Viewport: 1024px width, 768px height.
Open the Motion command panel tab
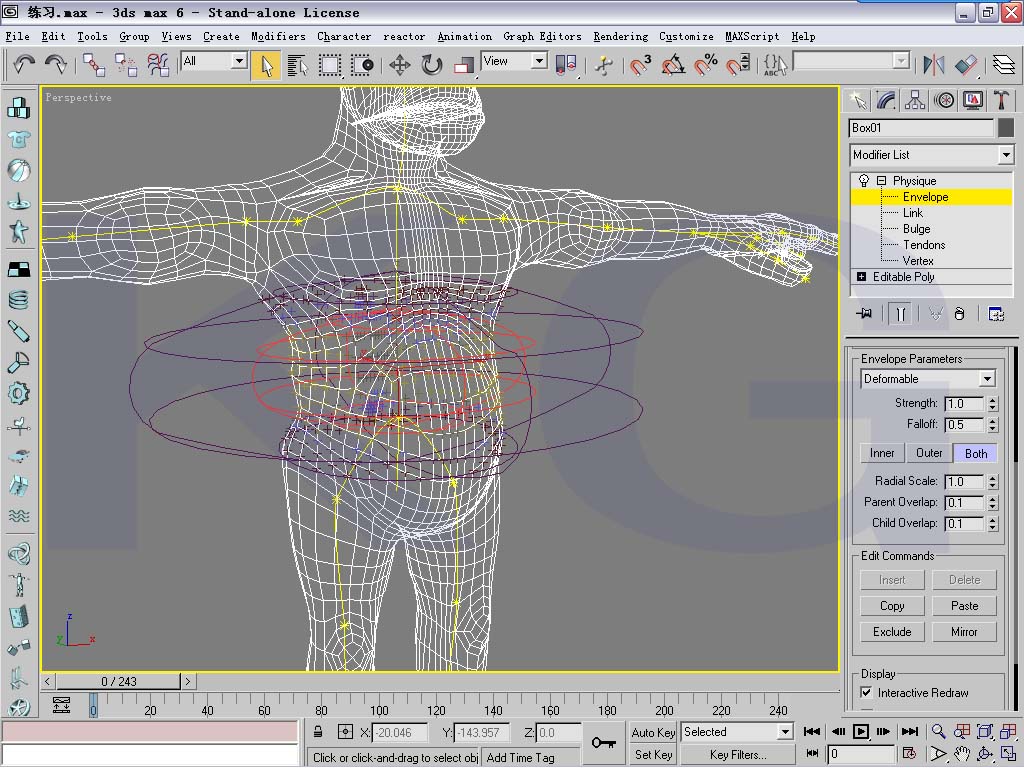coord(944,100)
